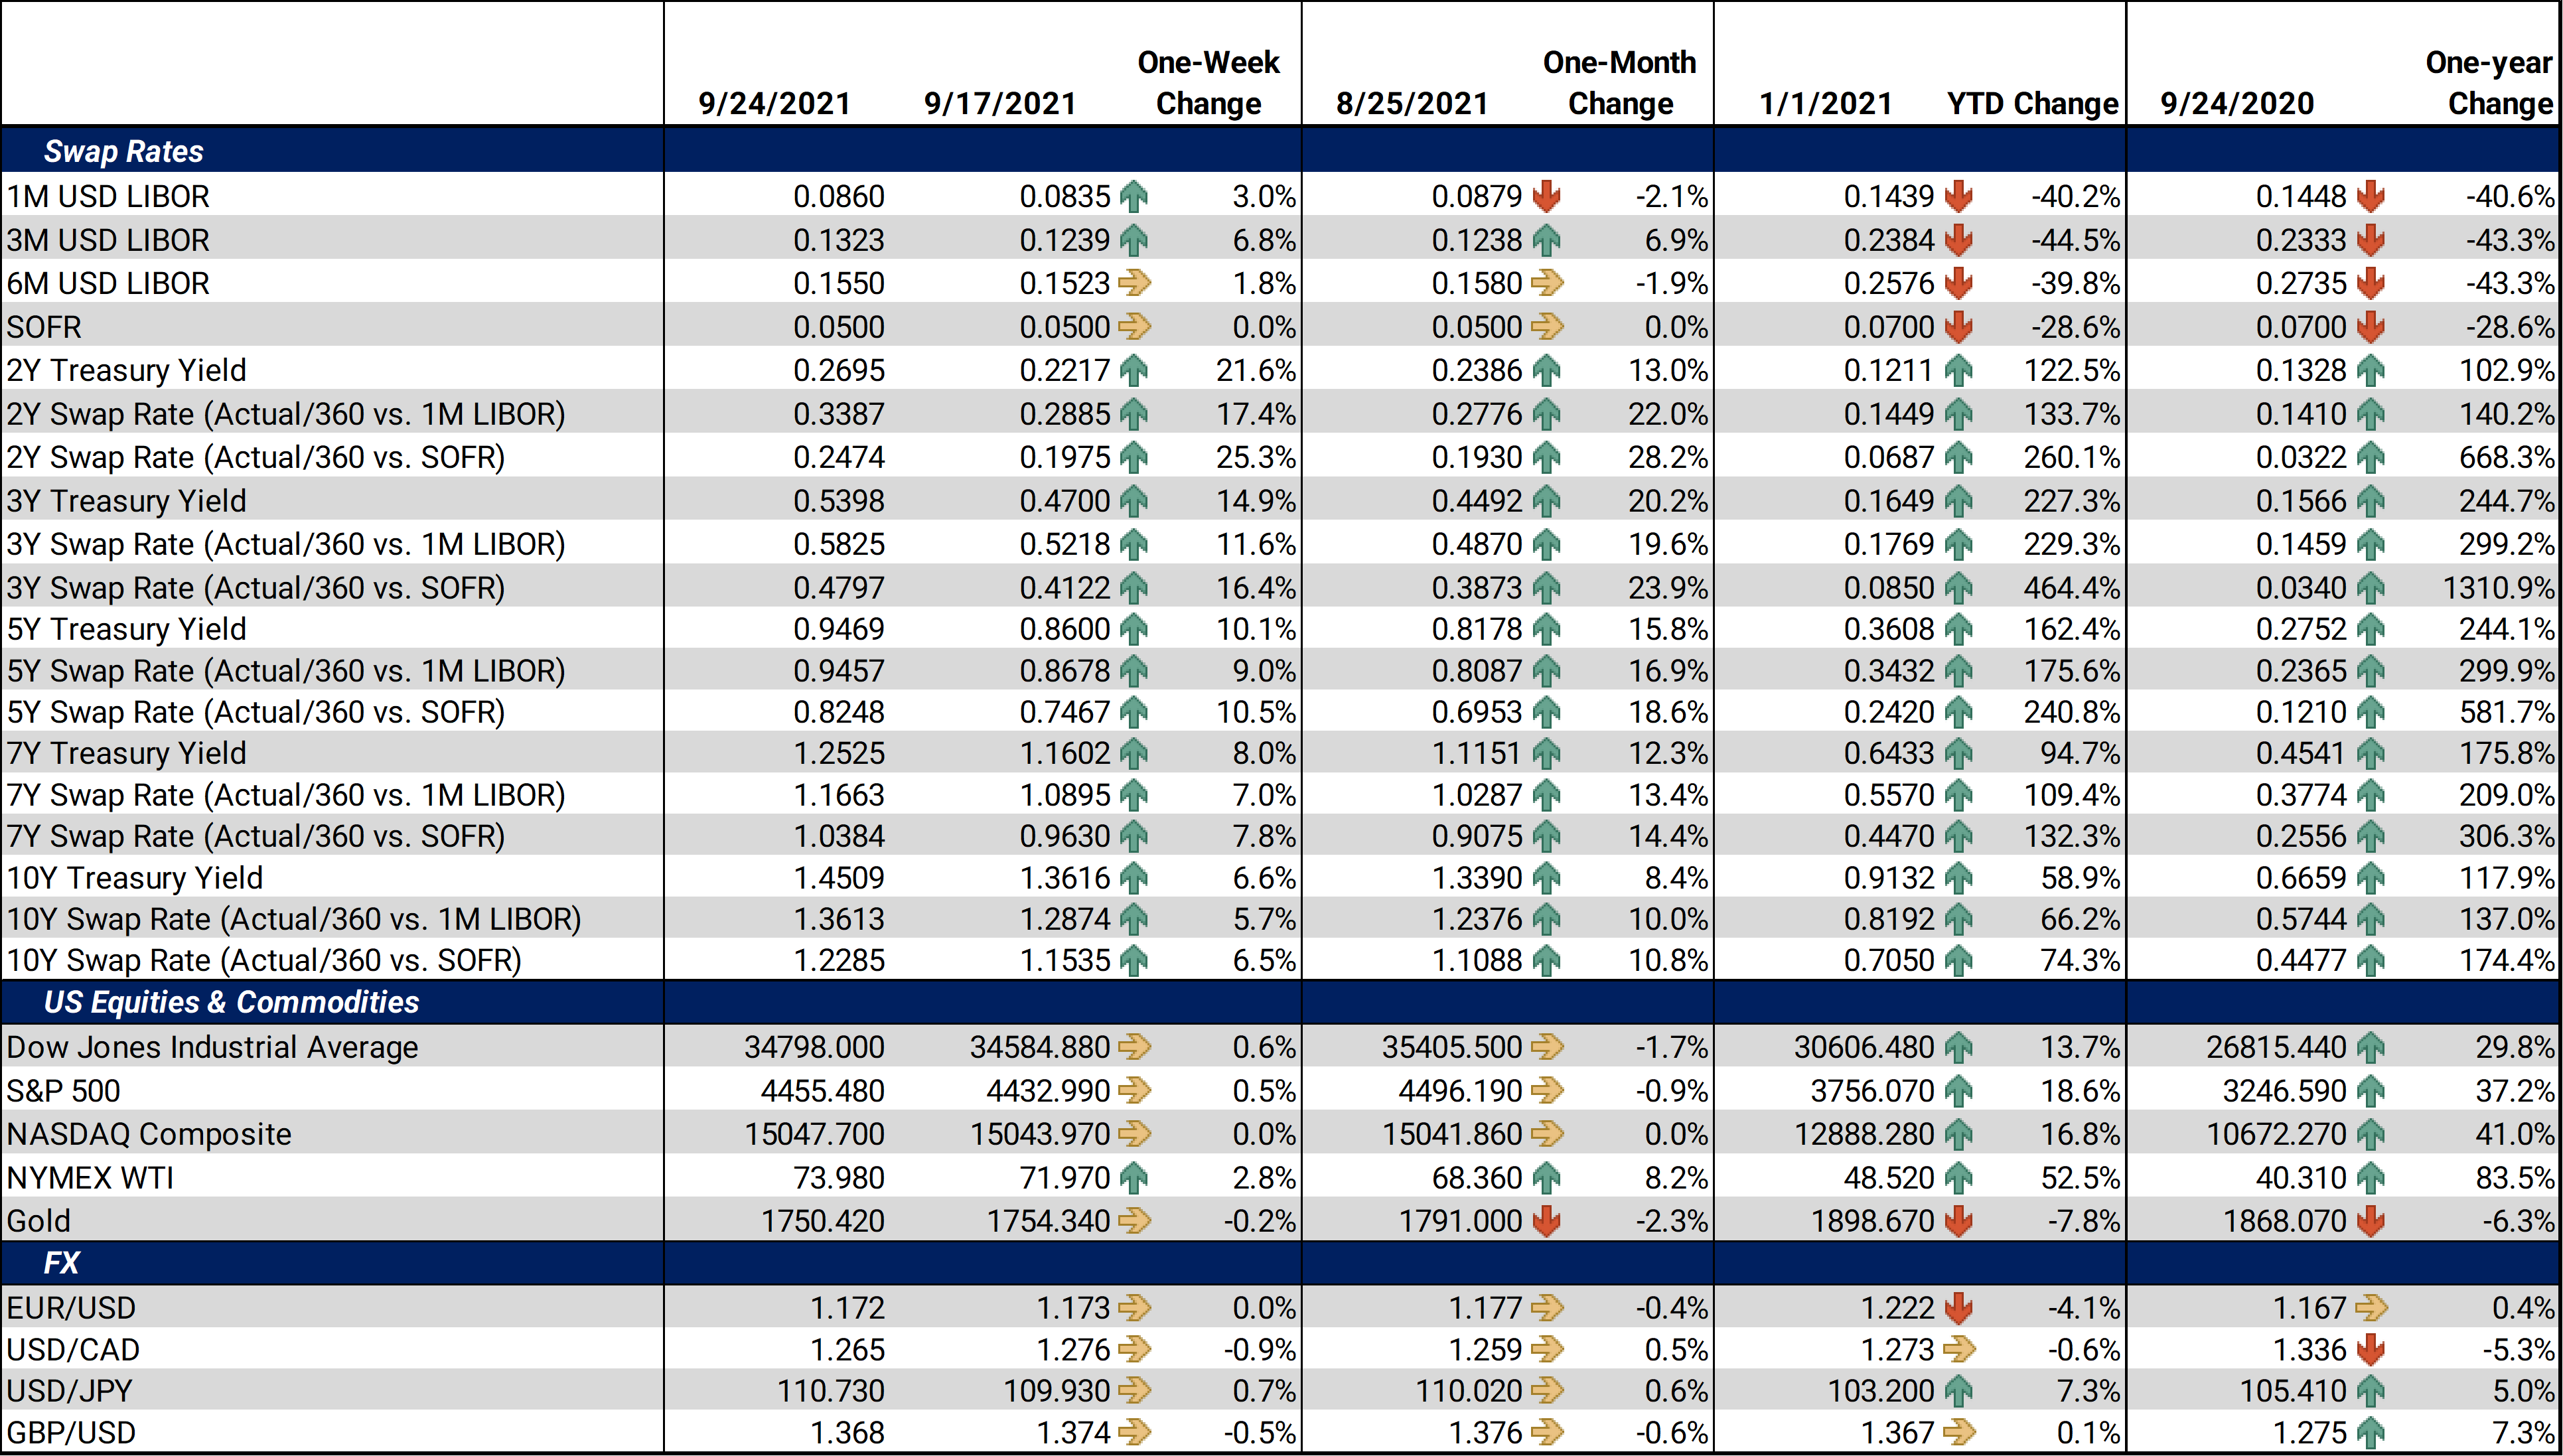Screen dimensions: 2563x1456
Task: Click the One-Week Change column header
Action: (x=1208, y=83)
